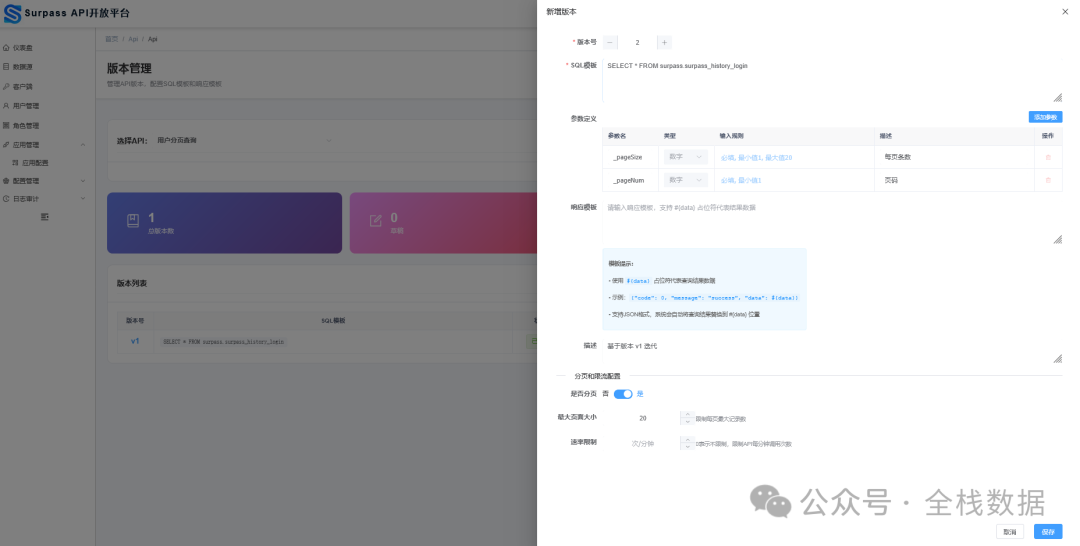
Task: Click the 添加参数 button
Action: coord(1045,117)
